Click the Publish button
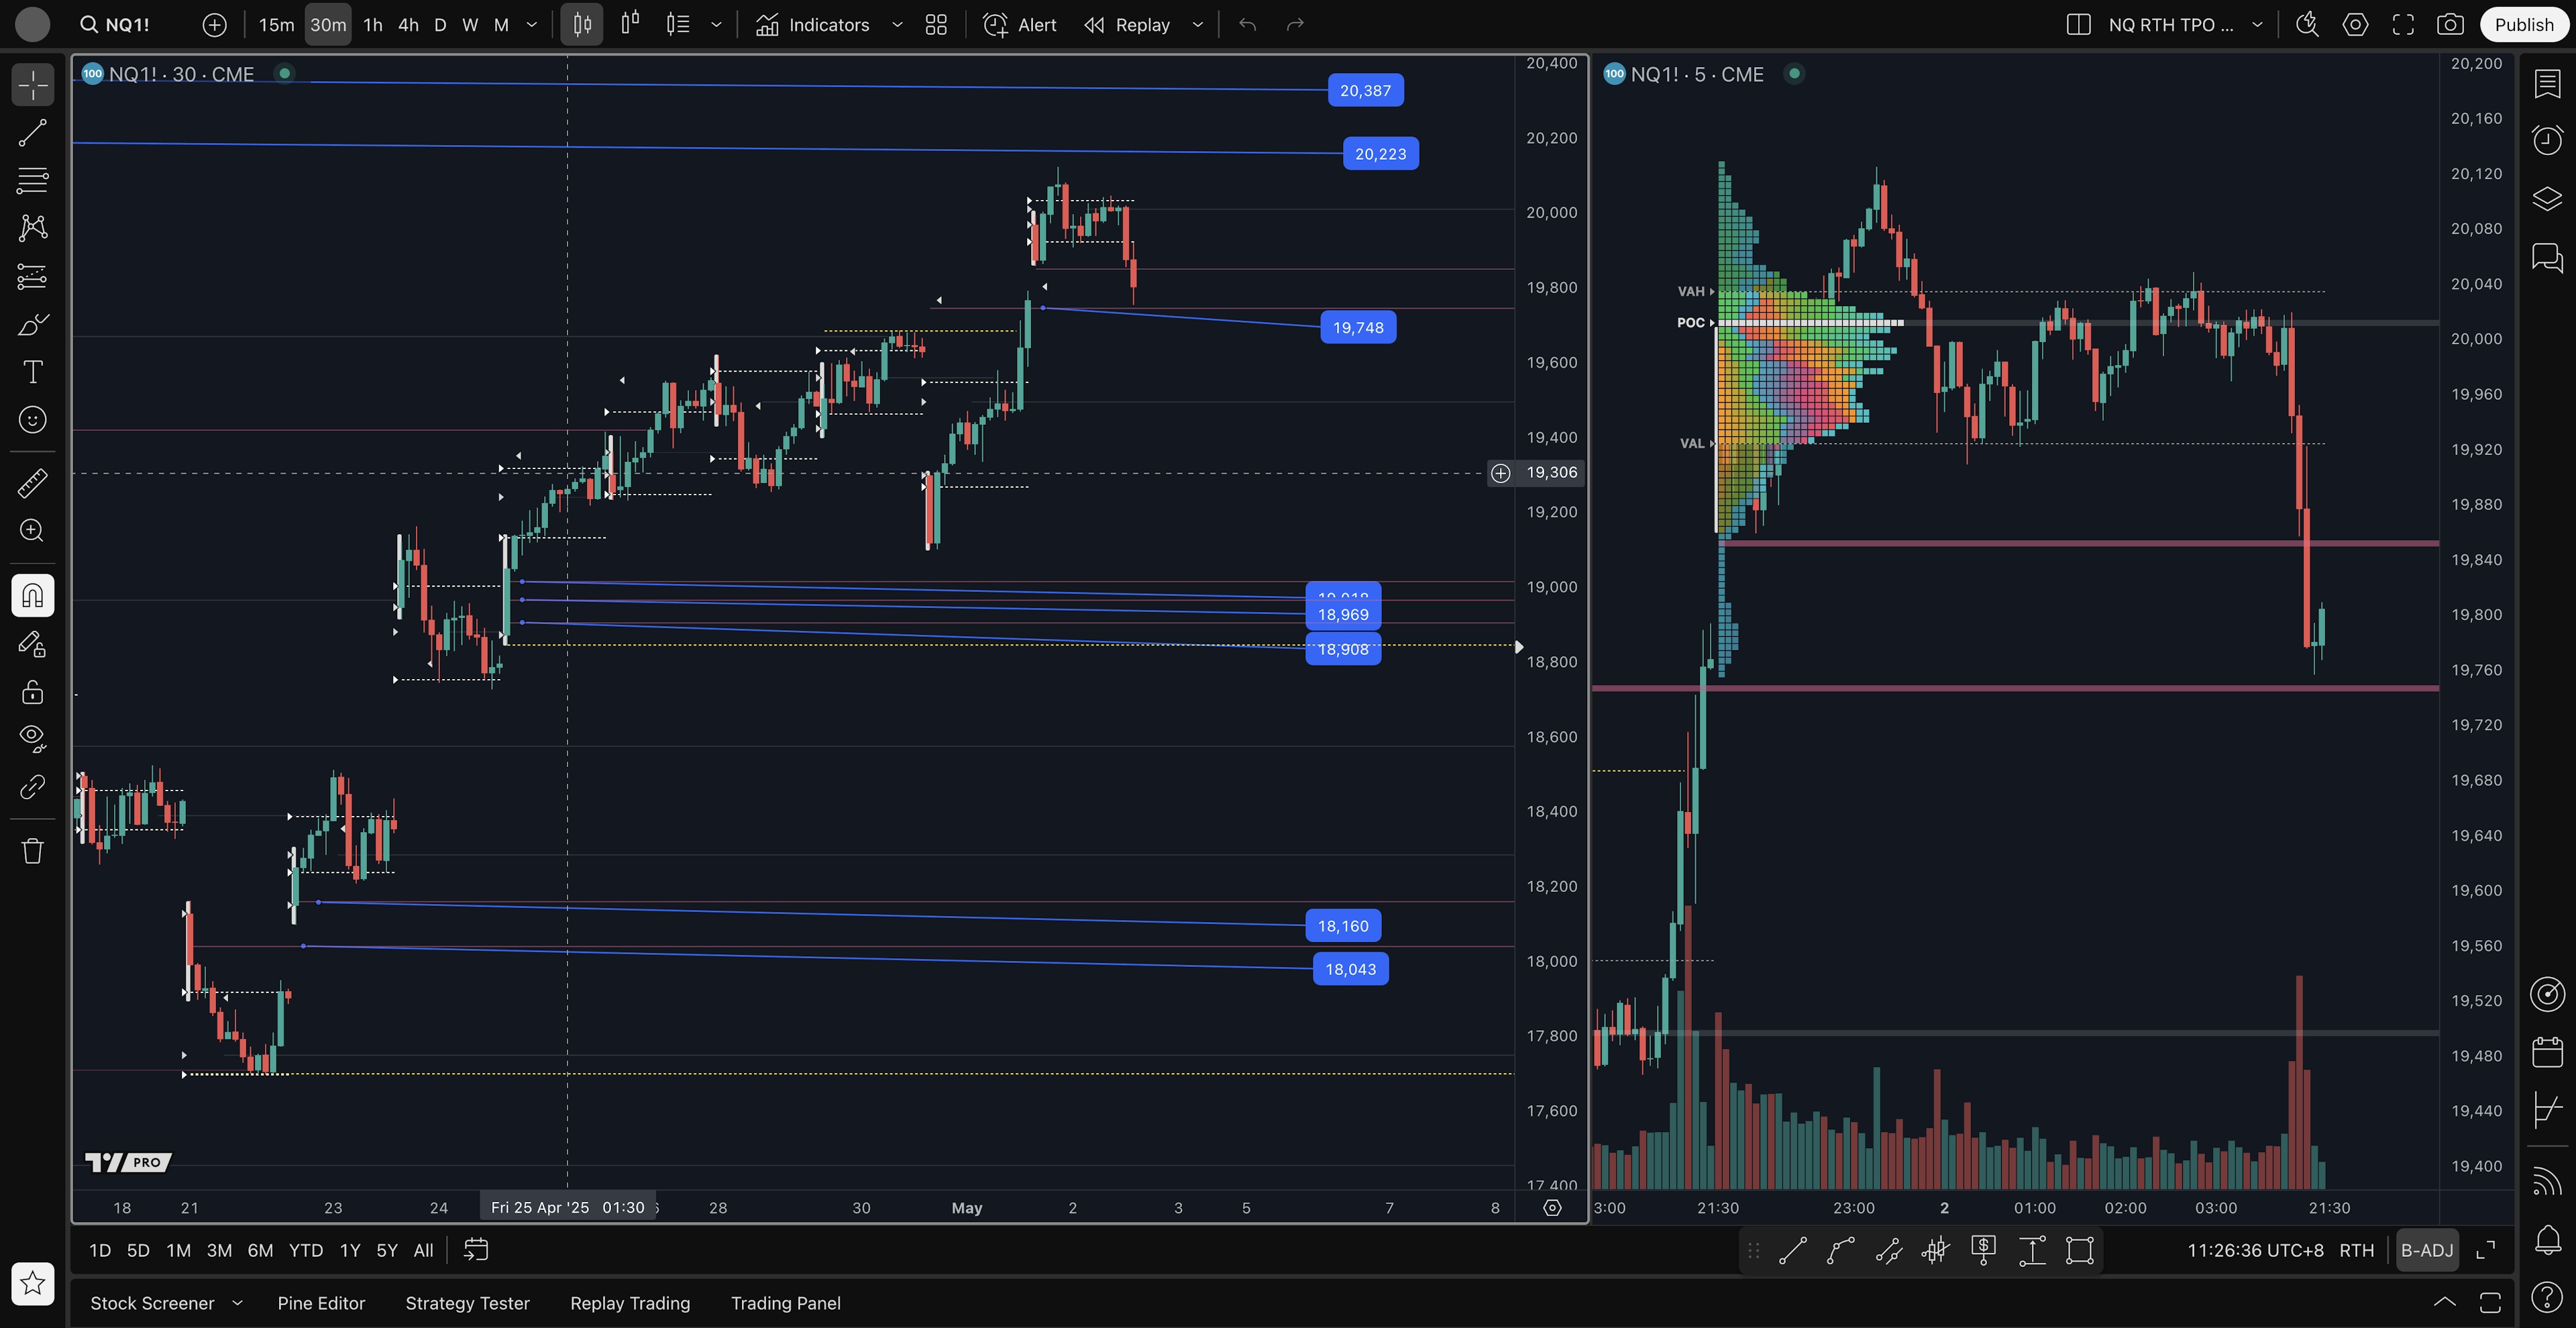Screen dimensions: 2576x1328 2523,25
